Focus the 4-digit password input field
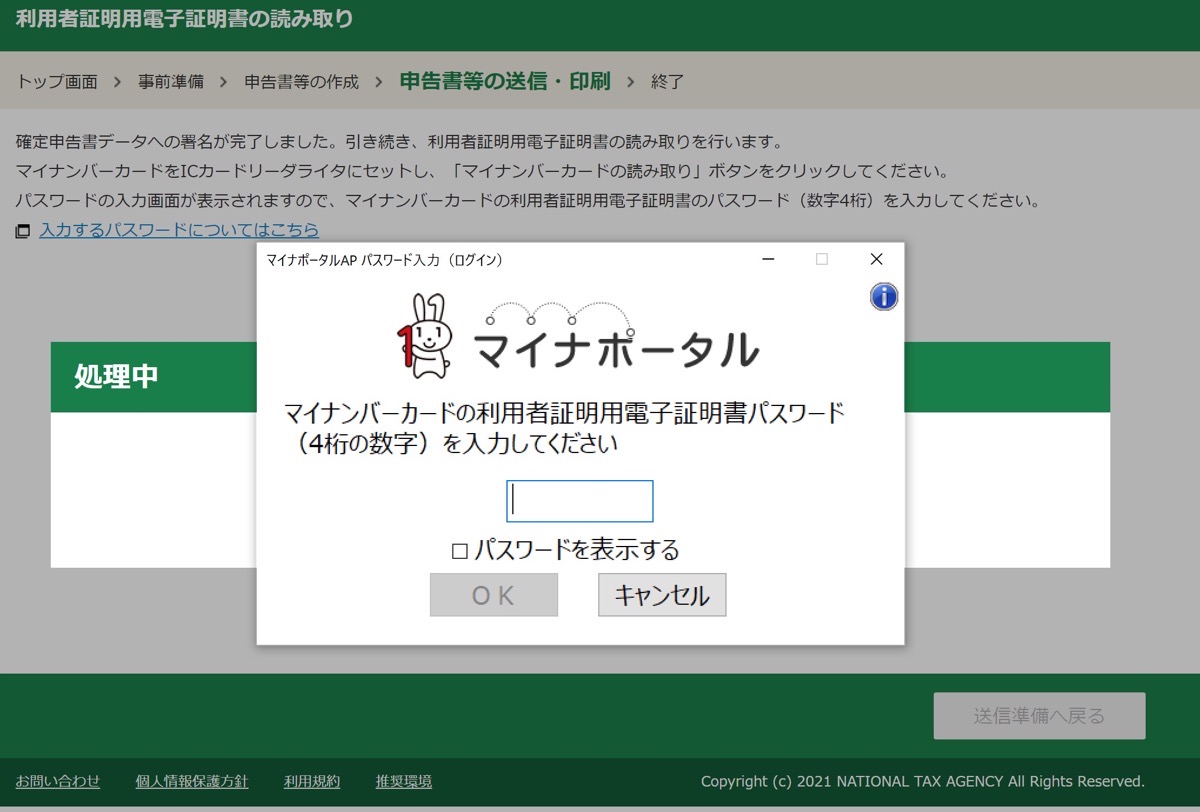Viewport: 1200px width, 812px height. 580,501
